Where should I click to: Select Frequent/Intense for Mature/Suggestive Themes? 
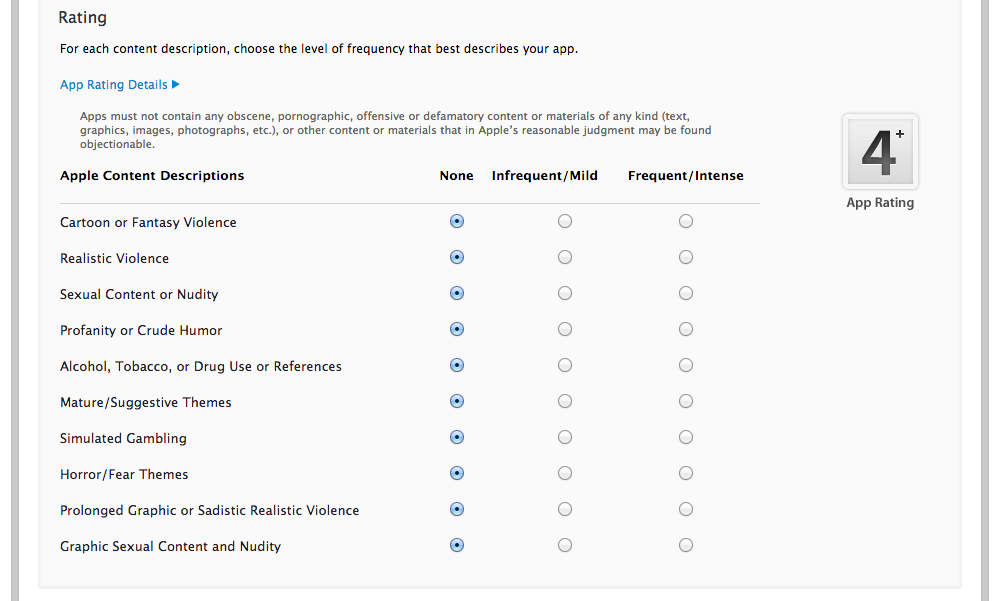tap(685, 401)
